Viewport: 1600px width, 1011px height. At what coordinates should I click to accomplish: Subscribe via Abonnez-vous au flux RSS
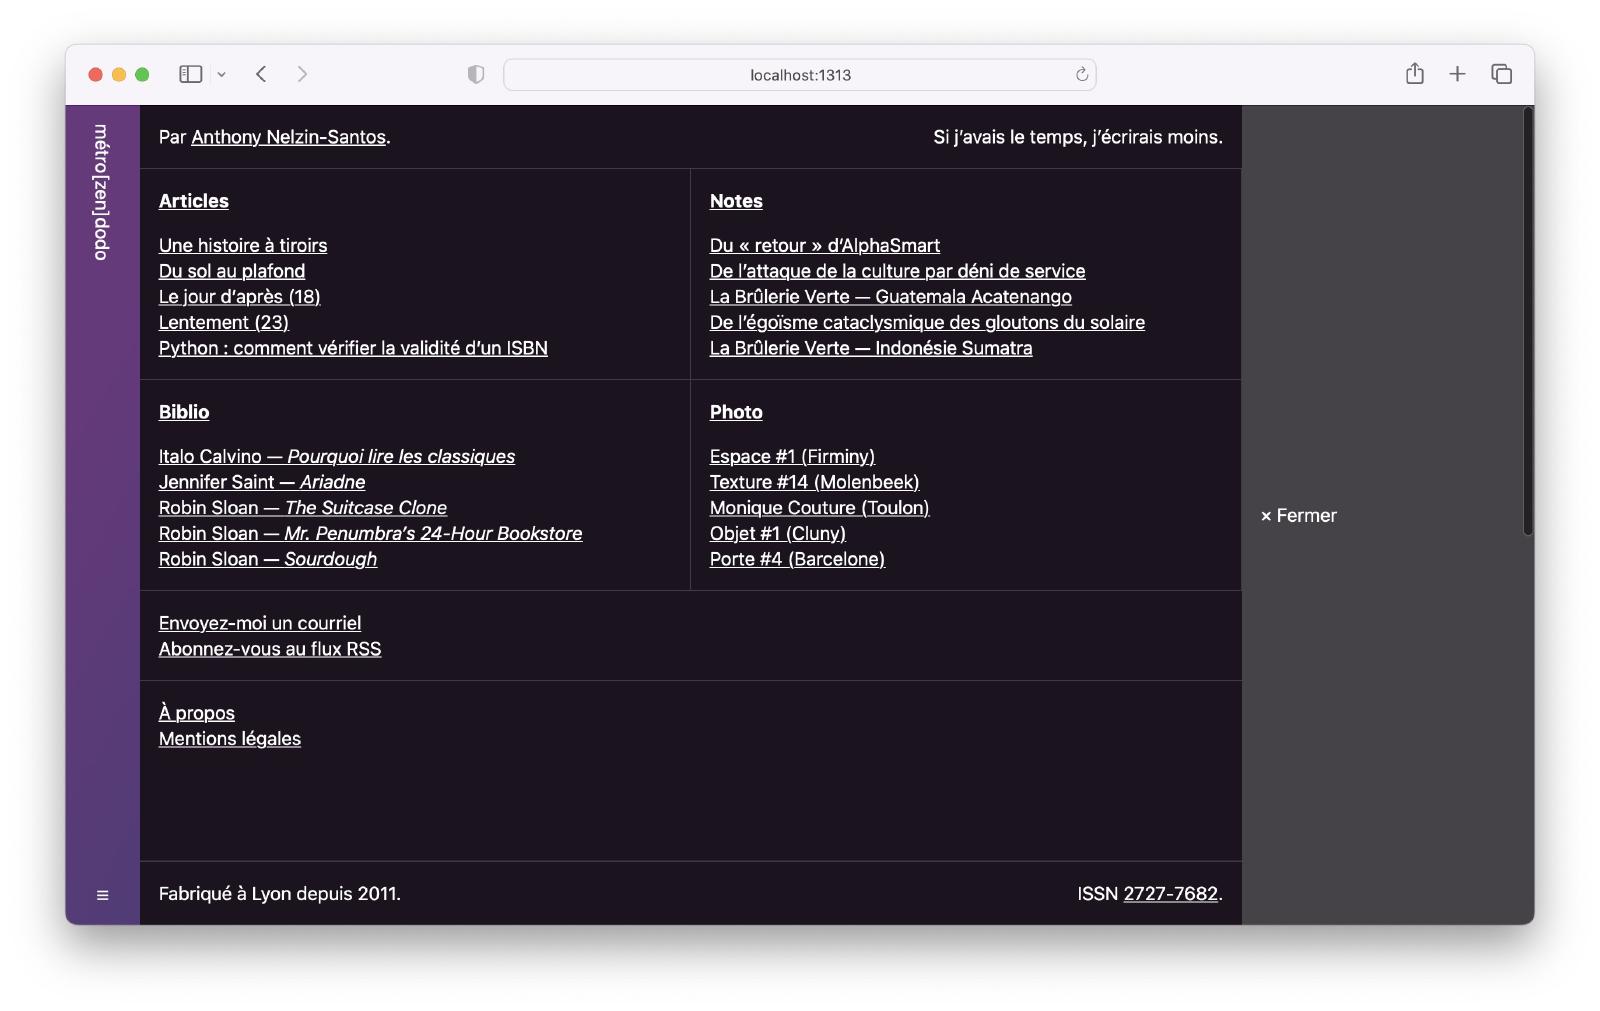click(x=270, y=649)
